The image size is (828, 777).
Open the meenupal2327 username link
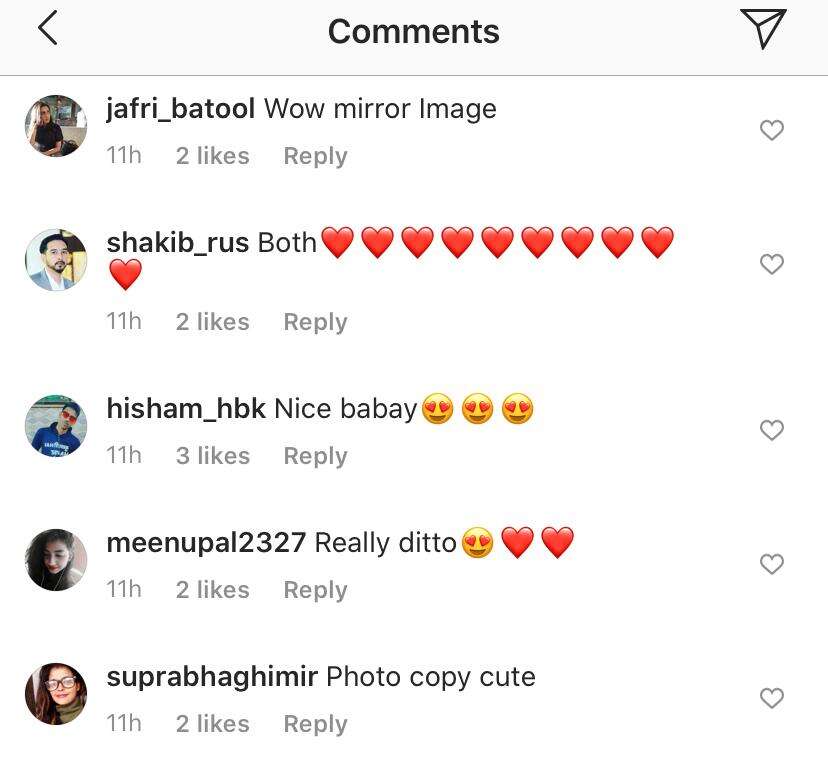point(206,543)
